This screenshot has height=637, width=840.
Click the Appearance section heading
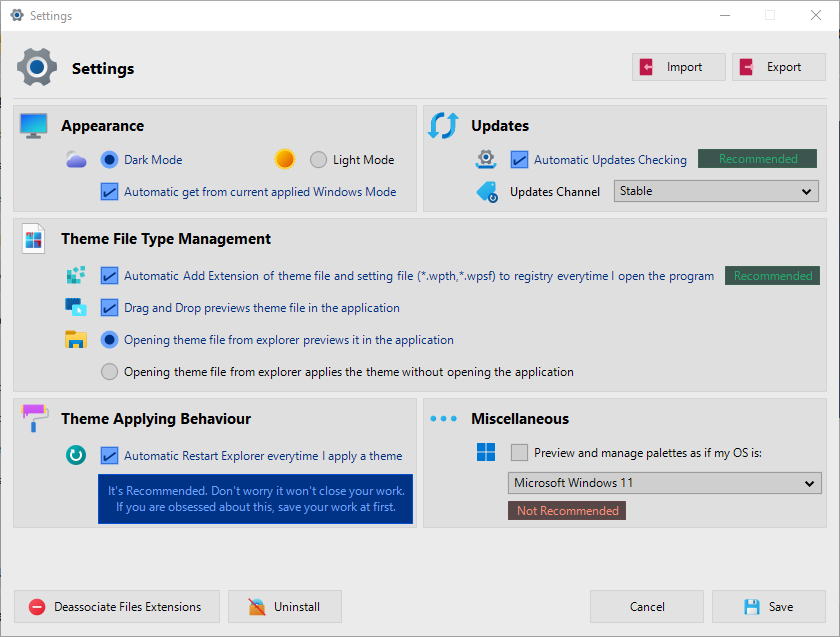point(102,126)
